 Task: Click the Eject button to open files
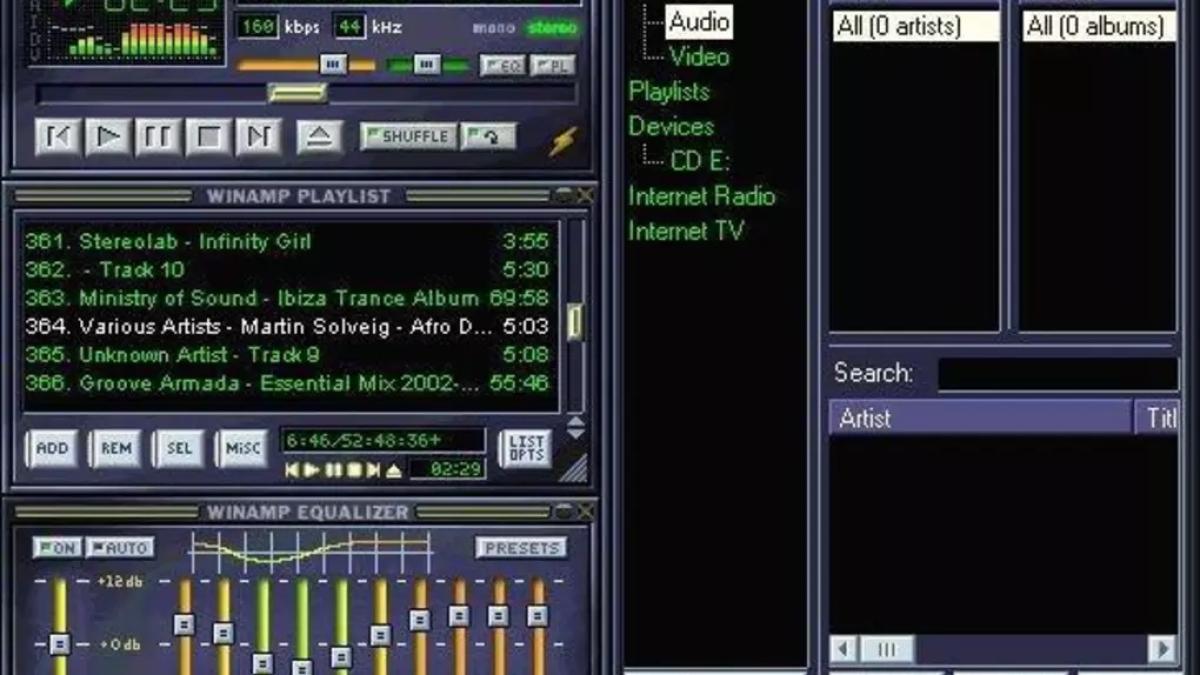point(319,137)
